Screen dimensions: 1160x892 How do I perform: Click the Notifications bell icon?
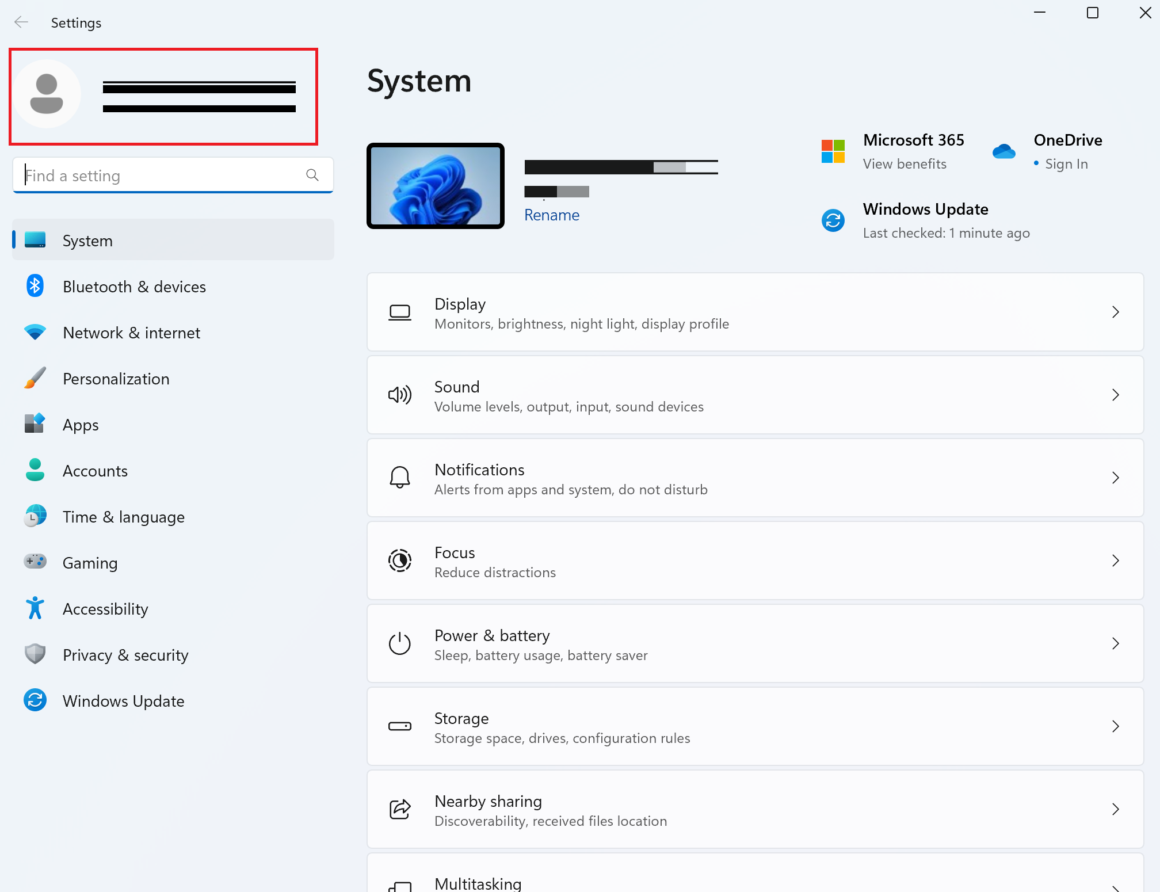[400, 477]
